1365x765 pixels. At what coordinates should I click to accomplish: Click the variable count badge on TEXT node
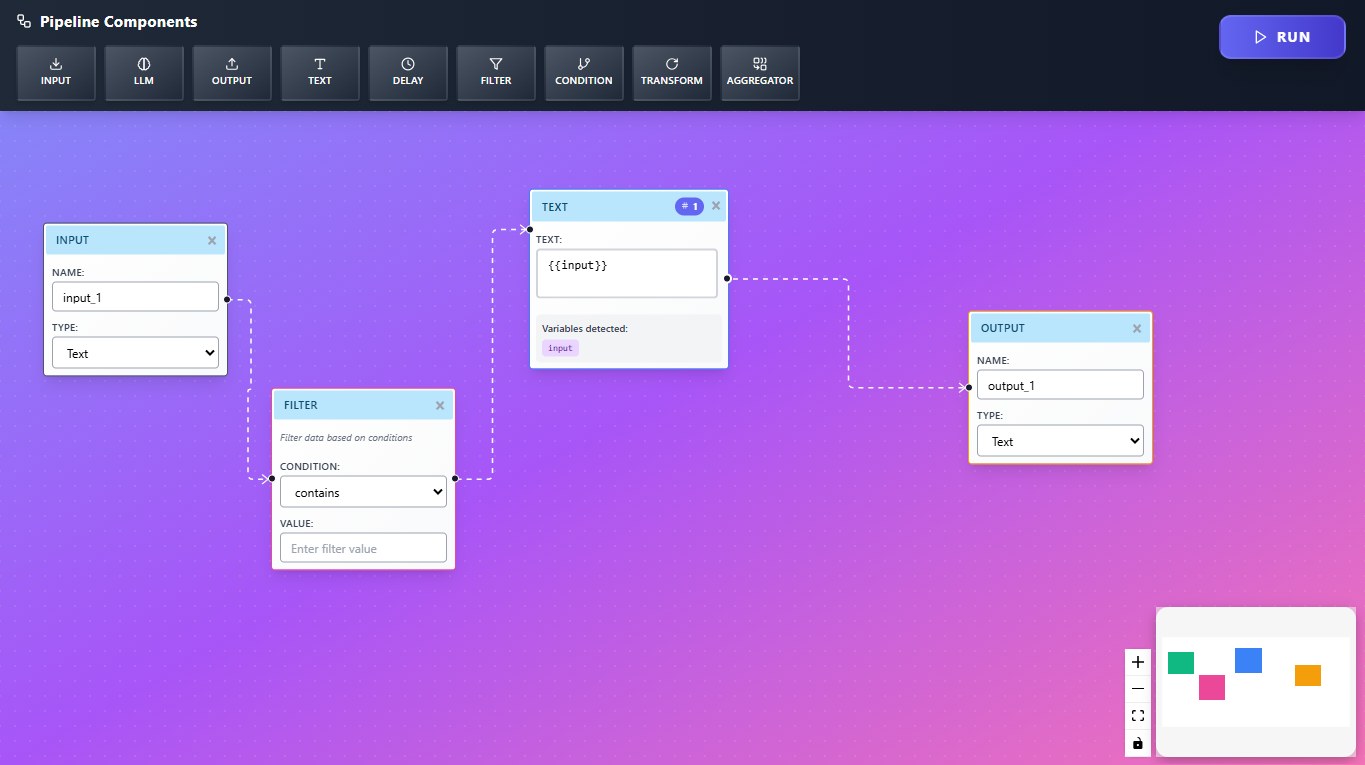(x=689, y=206)
